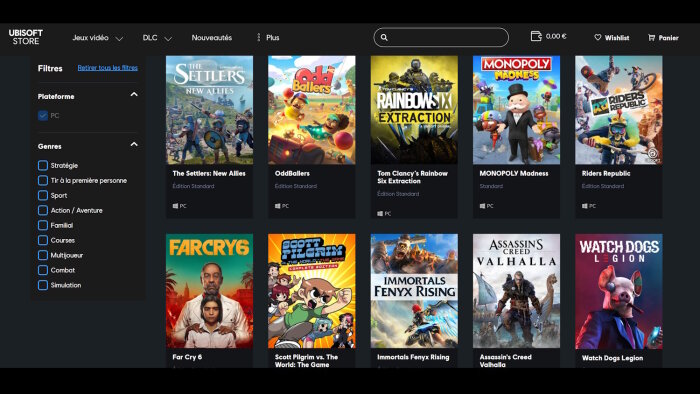
Task: Click inside the search input field
Action: click(441, 37)
